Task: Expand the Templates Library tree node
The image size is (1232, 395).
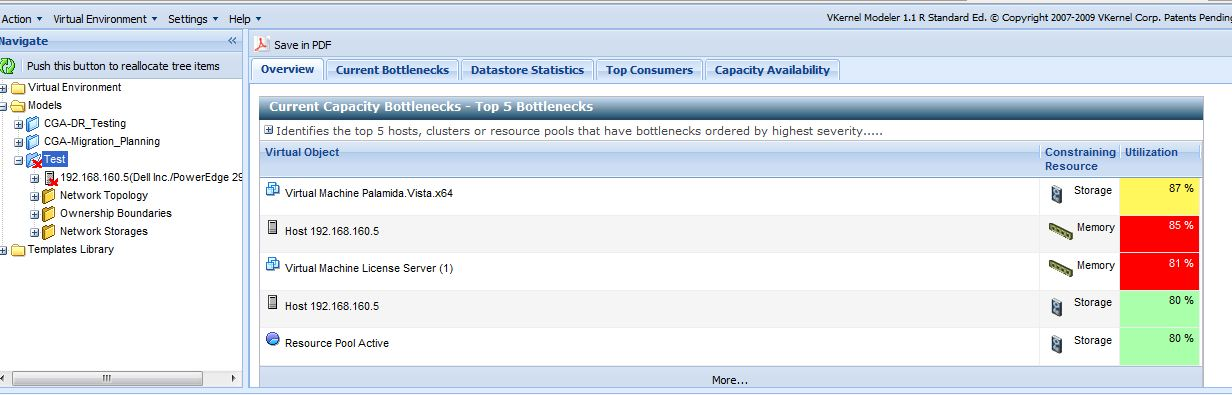Action: [x=4, y=250]
